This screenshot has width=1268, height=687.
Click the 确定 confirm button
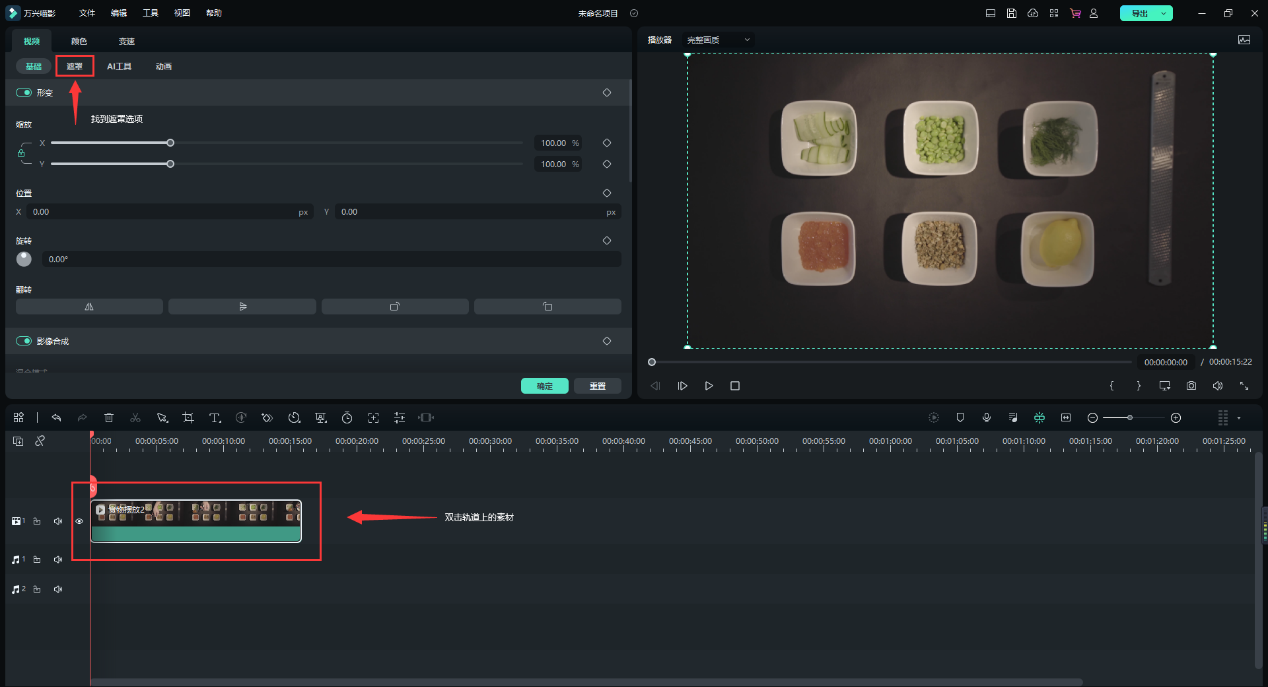coord(544,386)
